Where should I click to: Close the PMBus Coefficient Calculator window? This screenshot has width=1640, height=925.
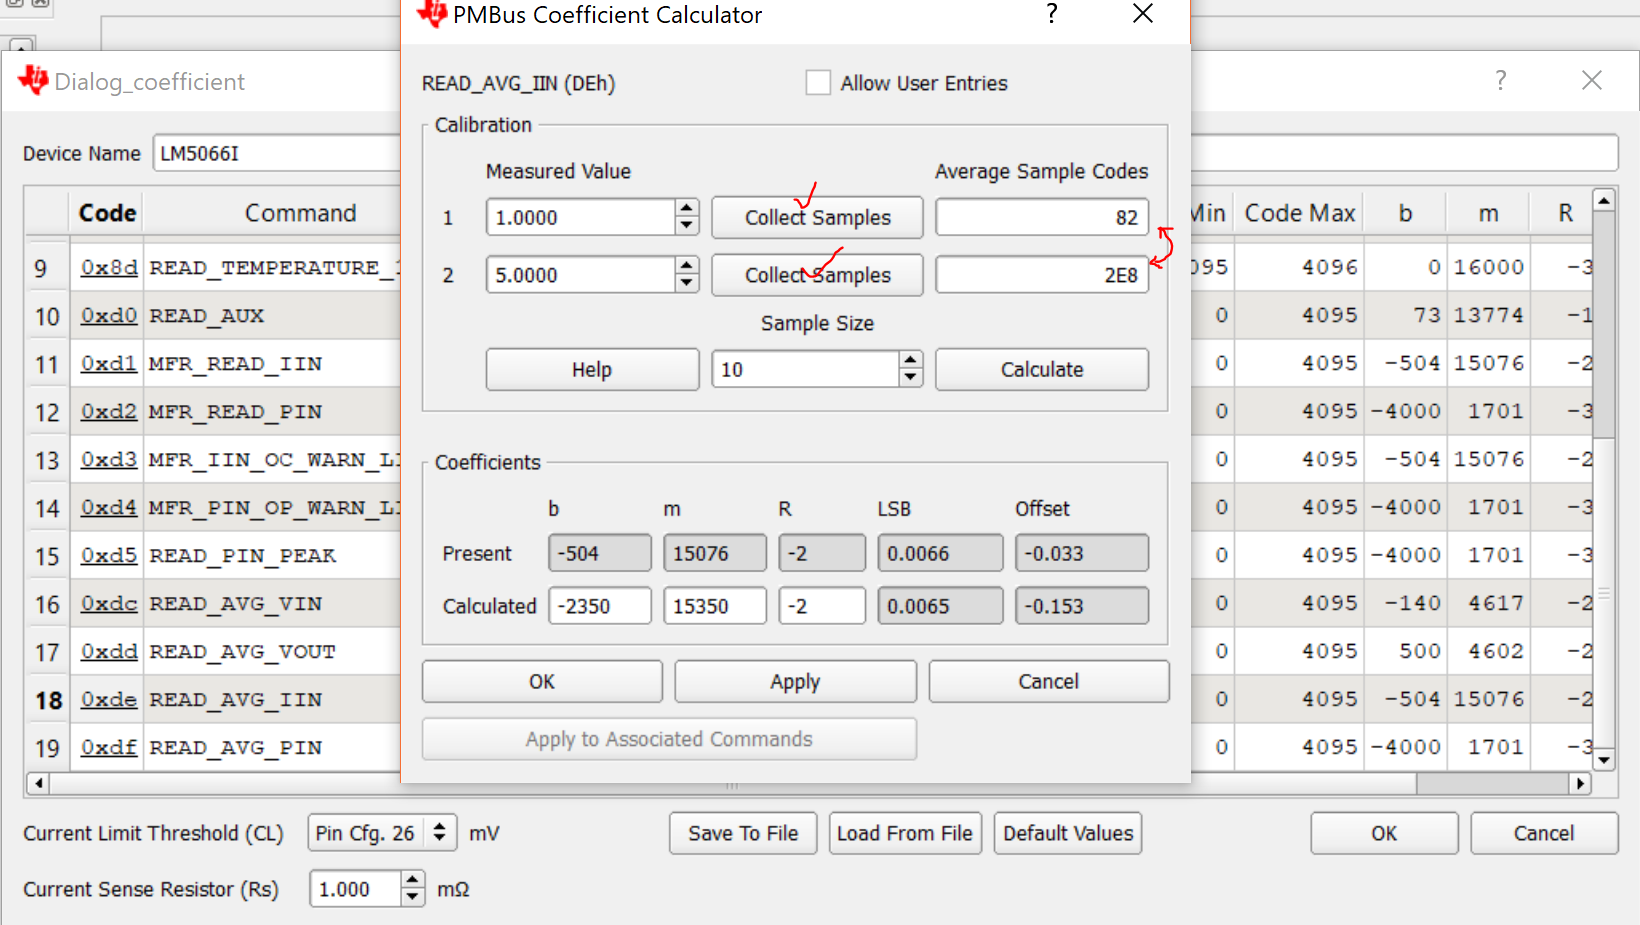click(x=1143, y=14)
